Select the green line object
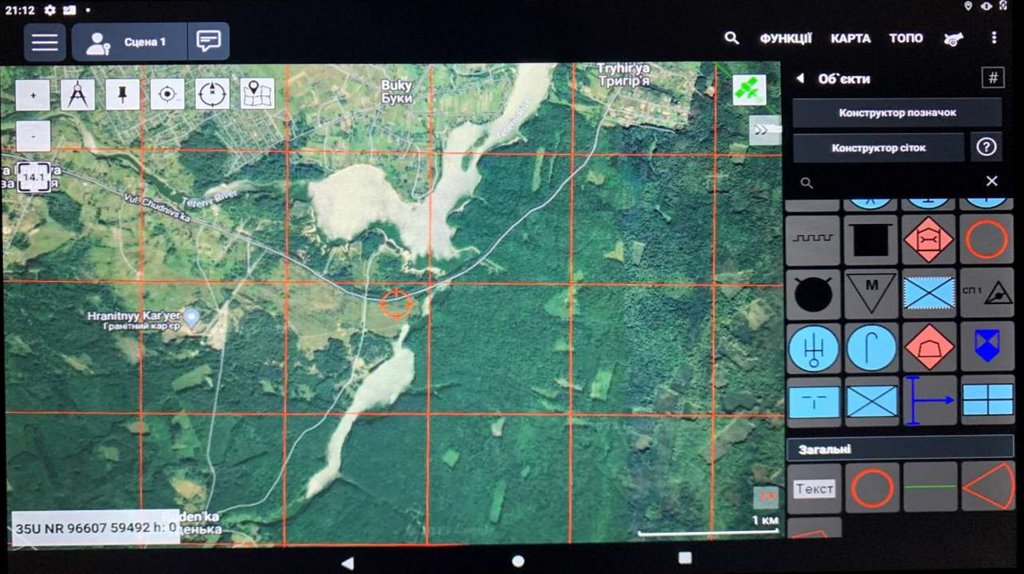The height and width of the screenshot is (574, 1024). click(930, 488)
